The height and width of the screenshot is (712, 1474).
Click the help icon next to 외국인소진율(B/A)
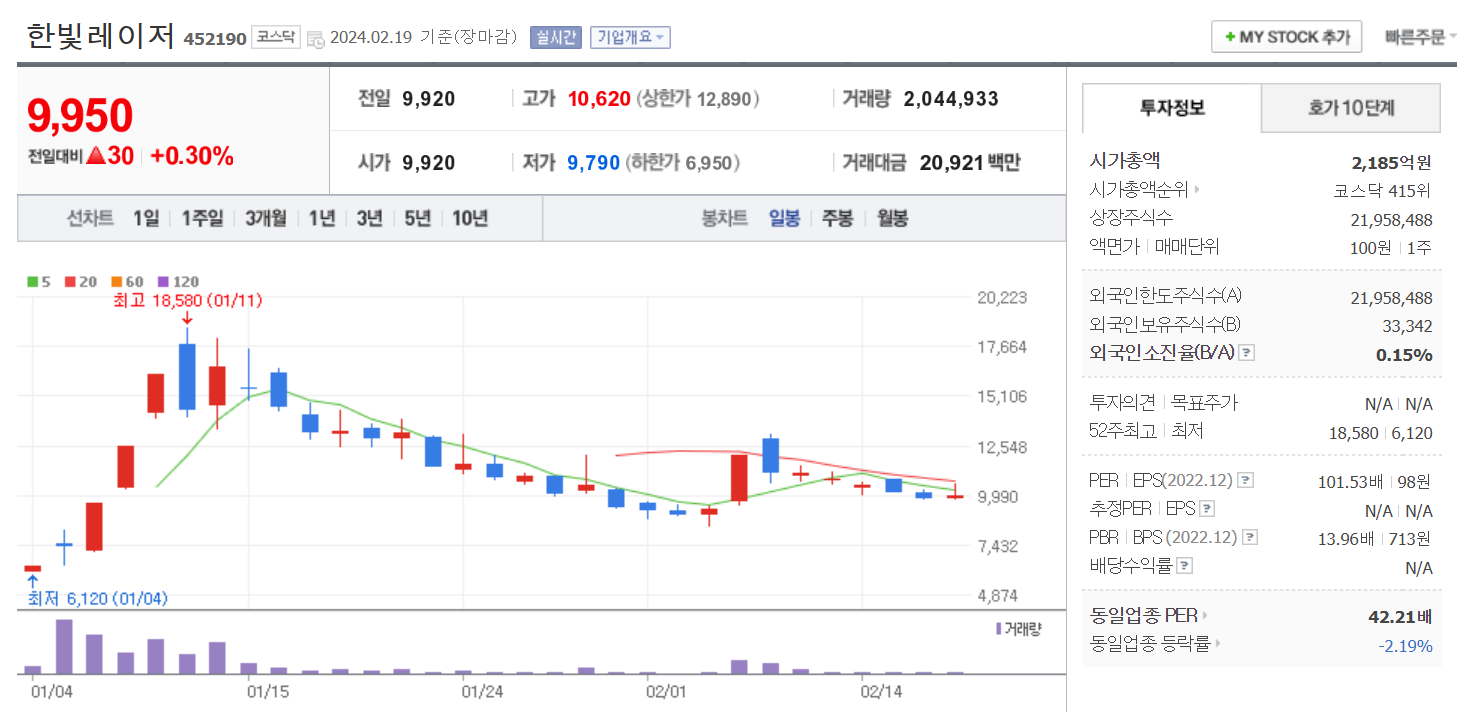click(x=1247, y=353)
